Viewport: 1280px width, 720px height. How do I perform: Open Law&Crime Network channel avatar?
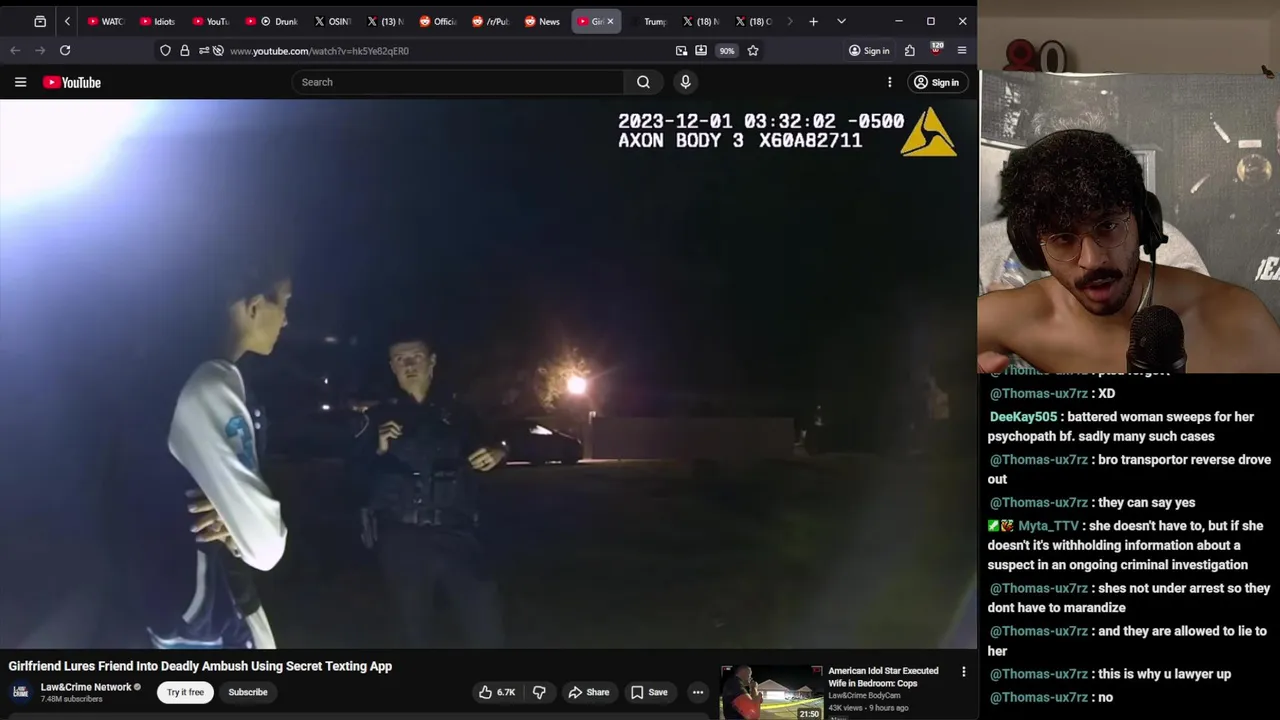tap(20, 692)
